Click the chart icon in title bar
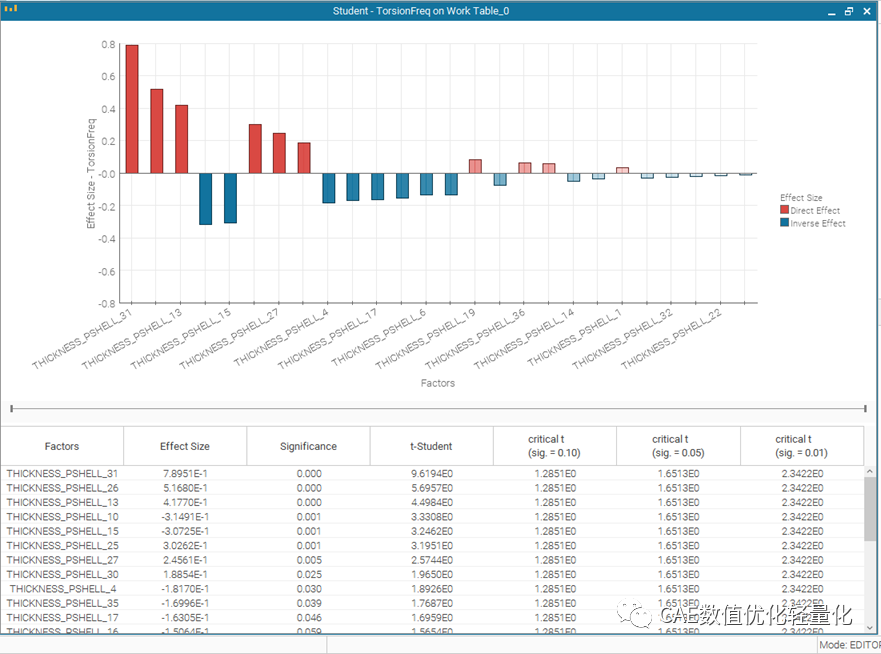This screenshot has width=881, height=654. (x=11, y=8)
